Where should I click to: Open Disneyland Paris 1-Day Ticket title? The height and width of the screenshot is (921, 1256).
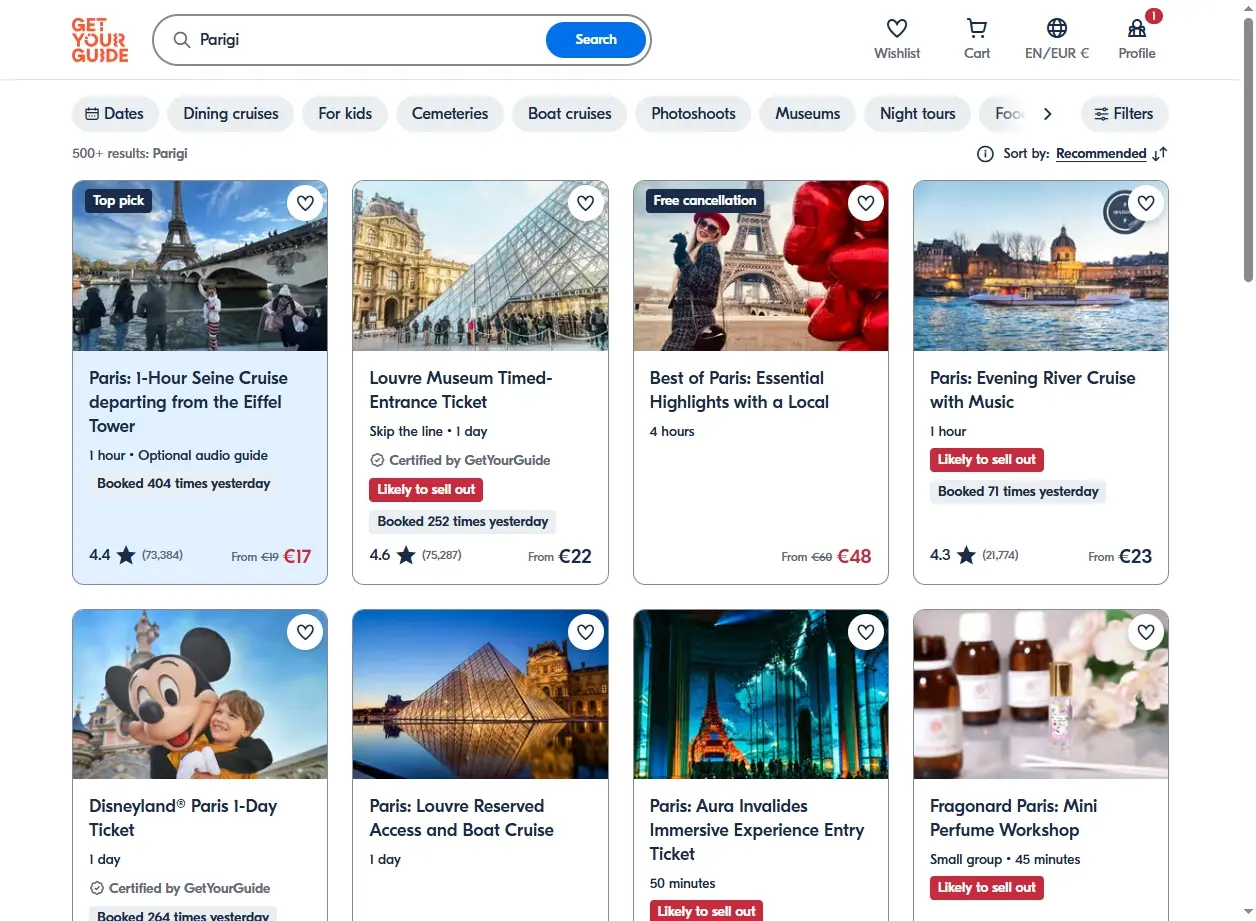pyautogui.click(x=183, y=818)
